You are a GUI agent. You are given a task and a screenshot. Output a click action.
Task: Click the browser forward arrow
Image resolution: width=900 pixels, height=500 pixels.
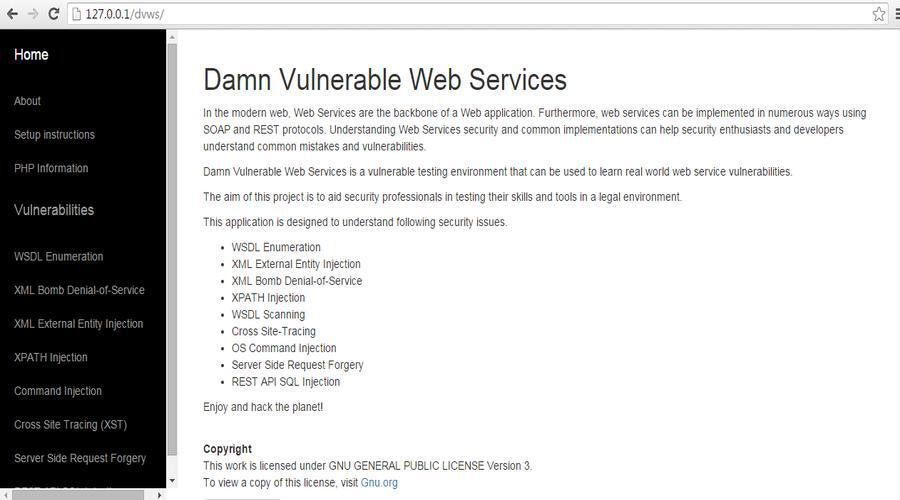point(33,14)
